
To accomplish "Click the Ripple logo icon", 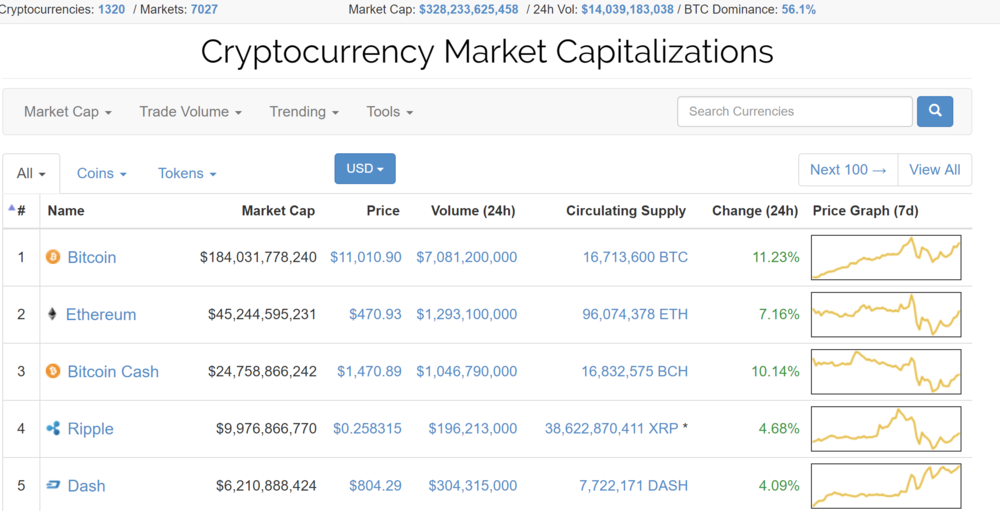I will pyautogui.click(x=53, y=428).
